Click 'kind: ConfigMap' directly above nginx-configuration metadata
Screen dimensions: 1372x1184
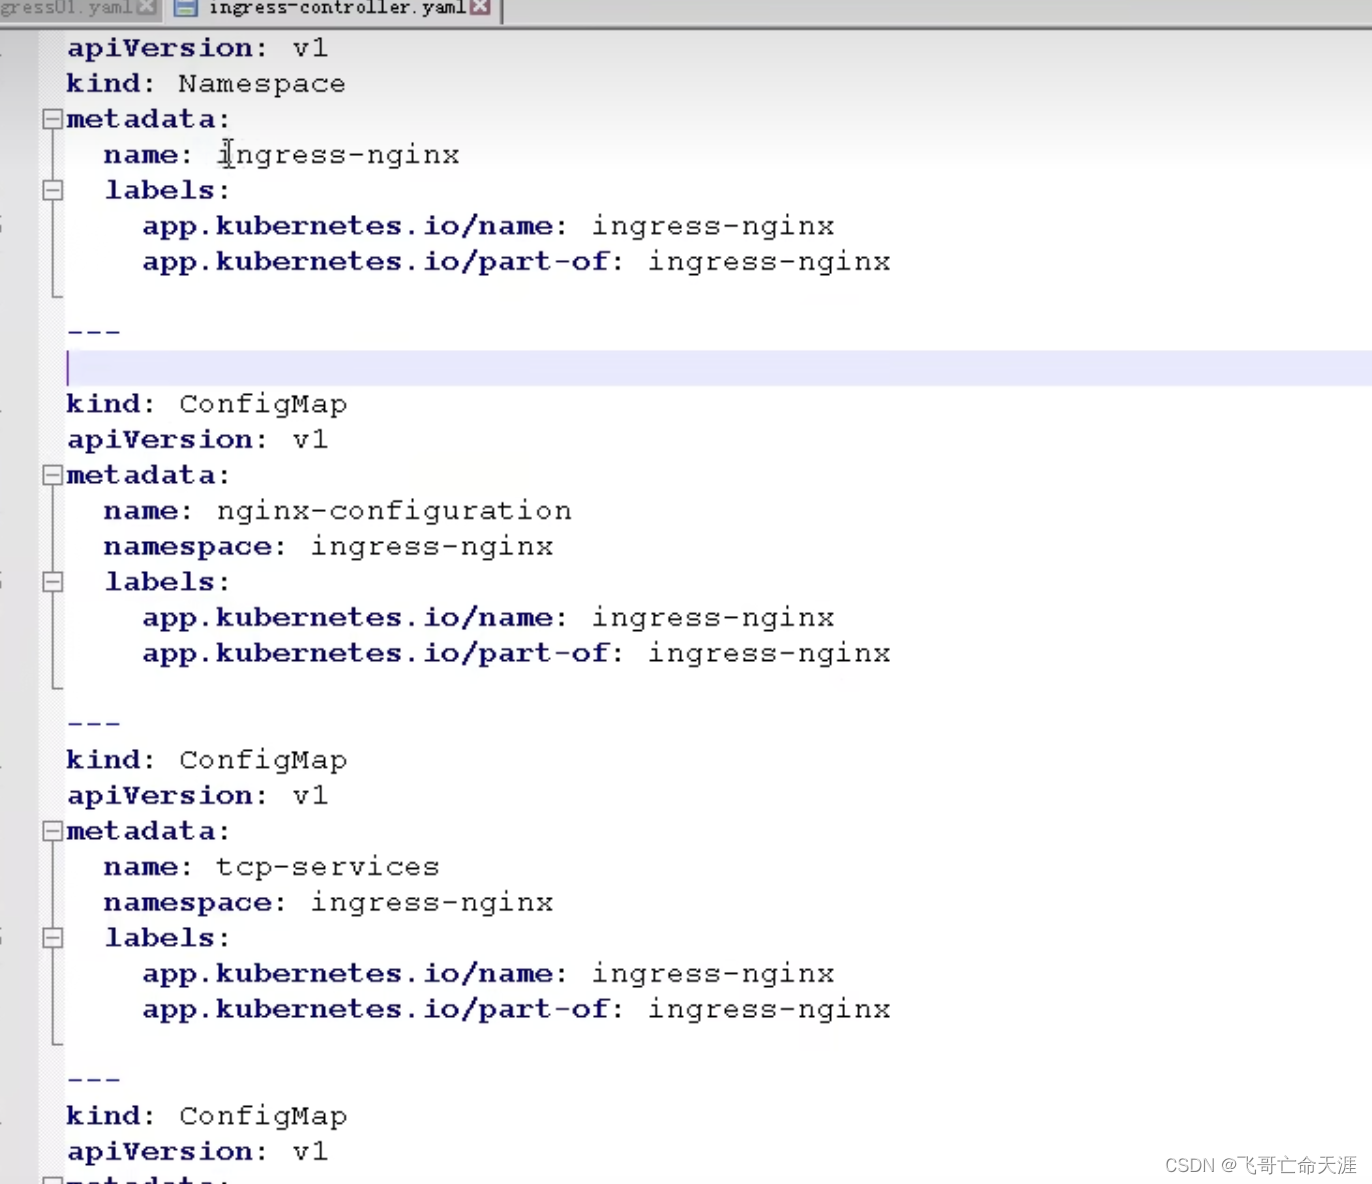click(207, 404)
